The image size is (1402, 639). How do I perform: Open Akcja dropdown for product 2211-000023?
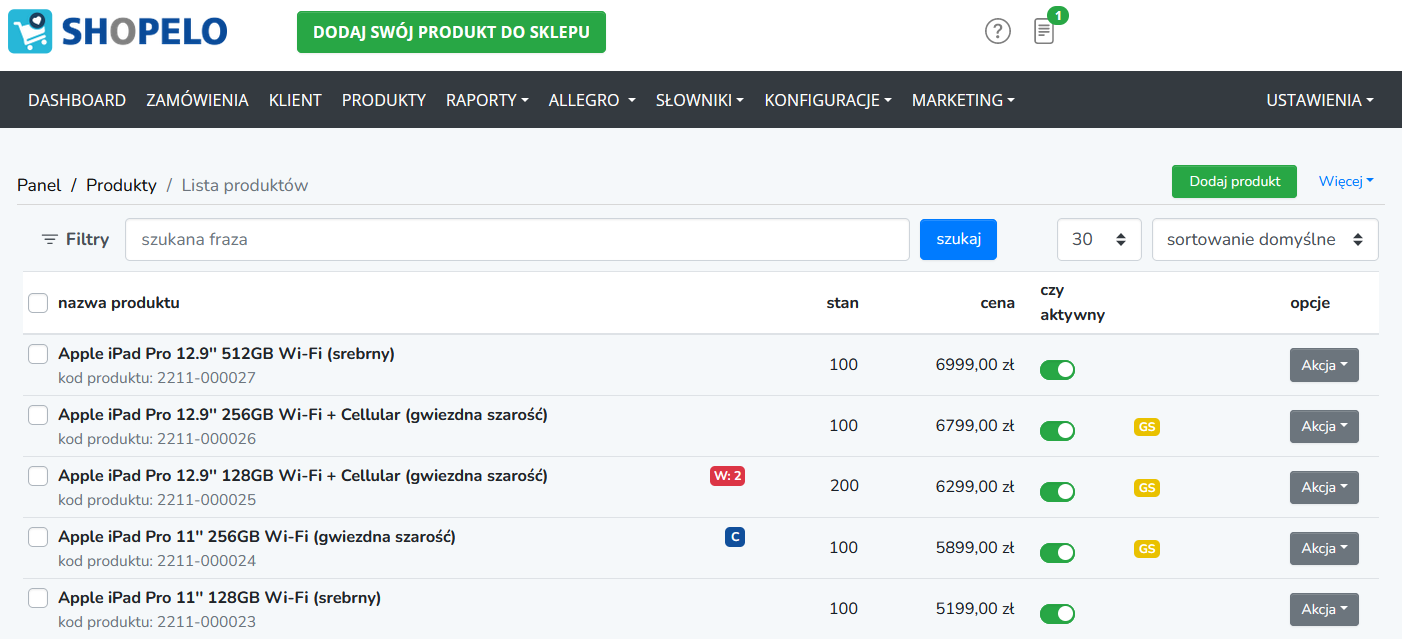[x=1324, y=610]
